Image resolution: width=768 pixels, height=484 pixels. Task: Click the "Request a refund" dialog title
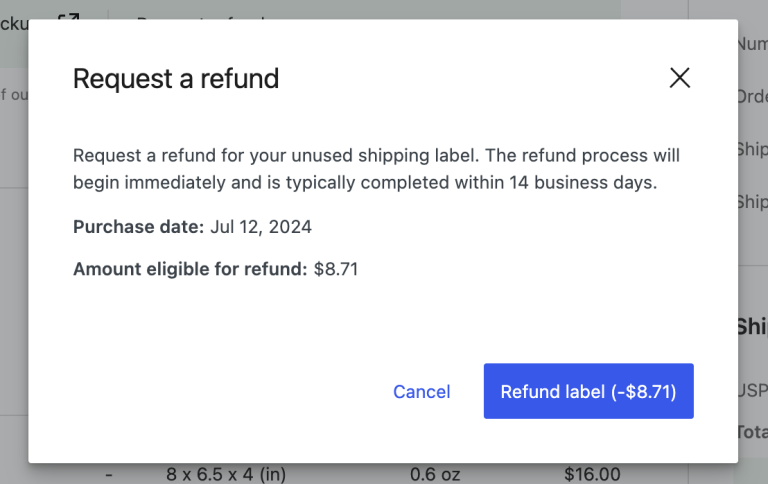tap(176, 79)
